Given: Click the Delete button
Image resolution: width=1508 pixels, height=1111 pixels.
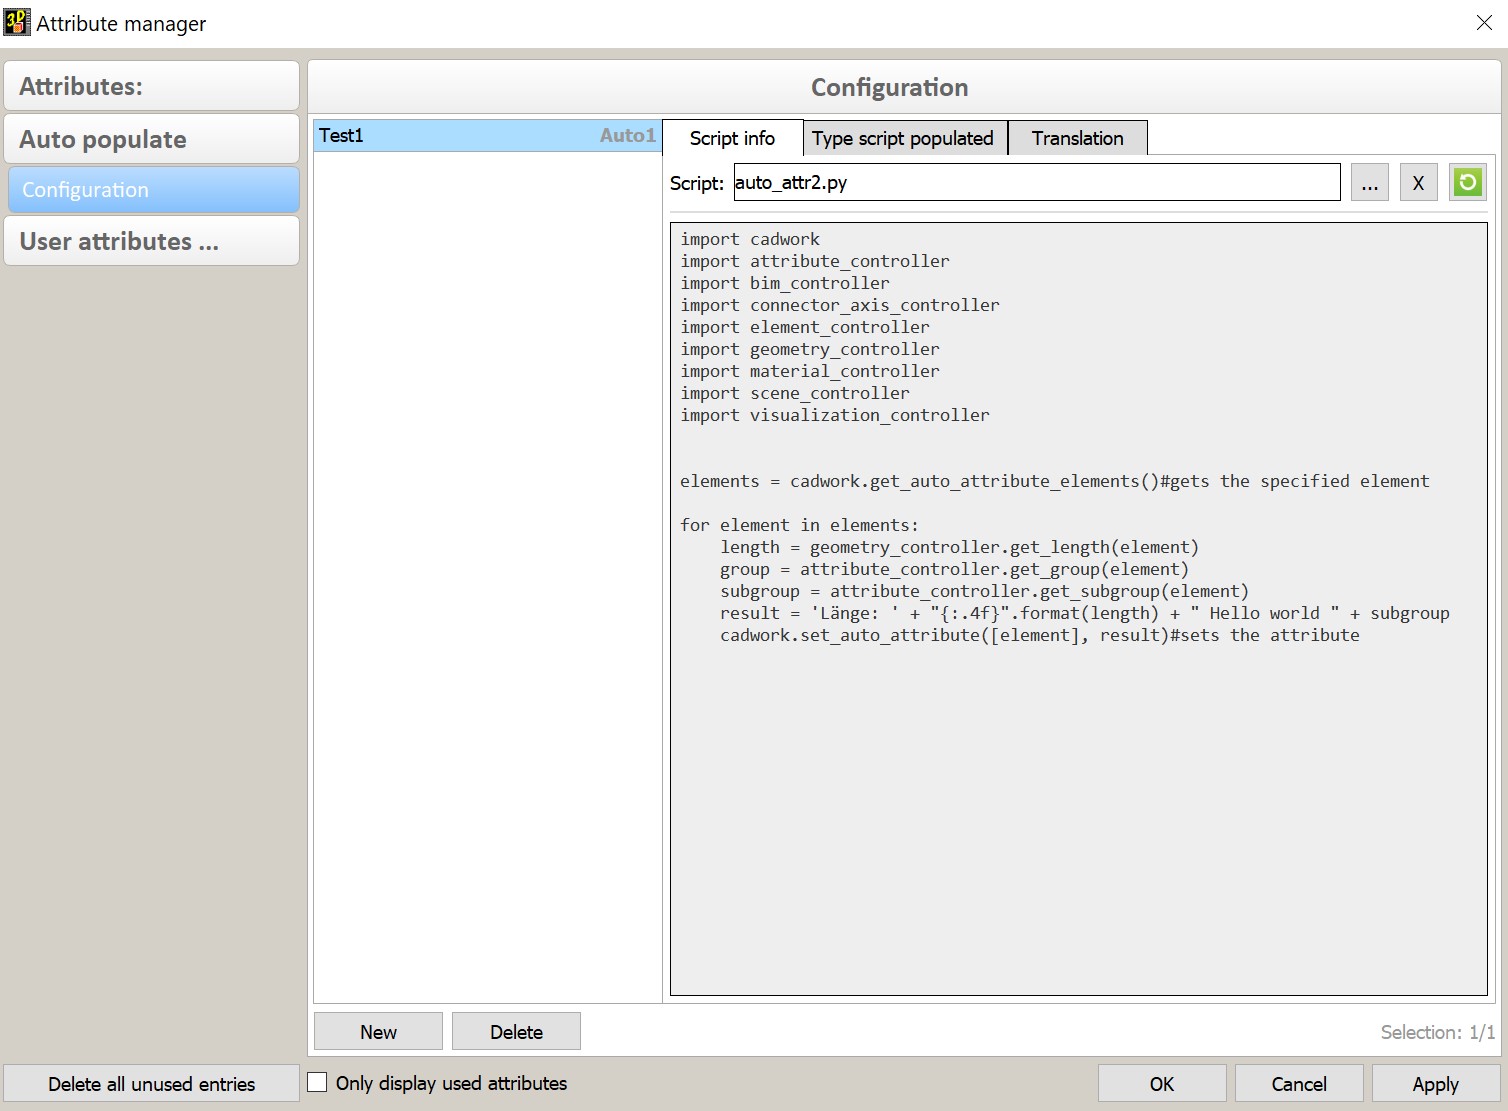Looking at the screenshot, I should [516, 1031].
